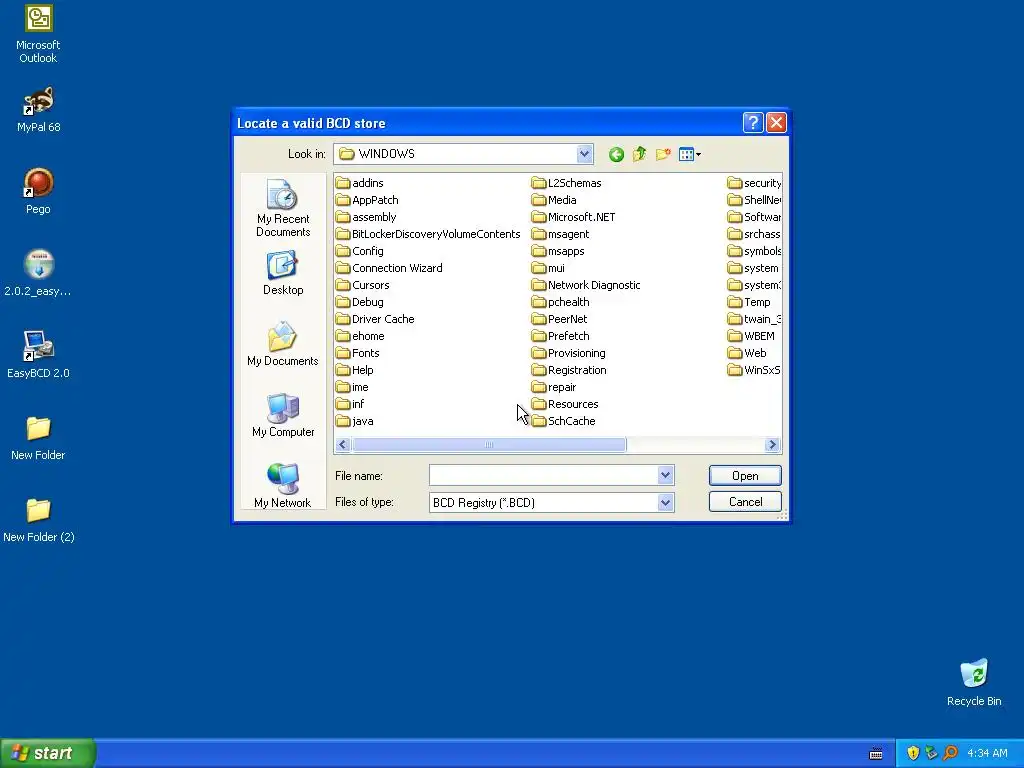Select the New Folder (2) desktop icon
This screenshot has height=768, width=1024.
pos(38,520)
